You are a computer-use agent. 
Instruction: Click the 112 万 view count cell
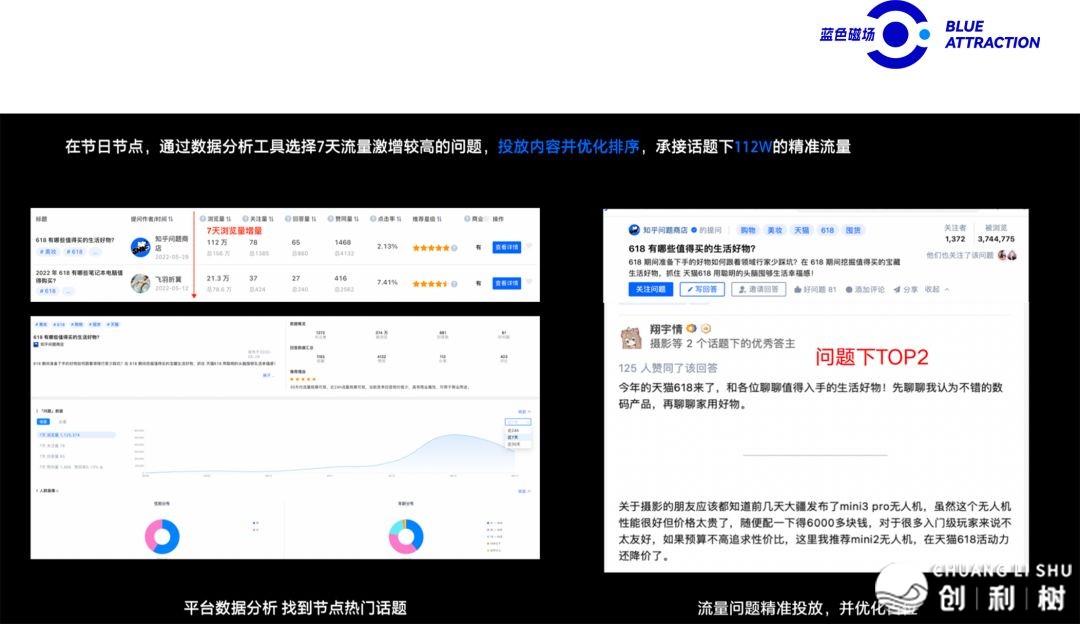point(217,242)
